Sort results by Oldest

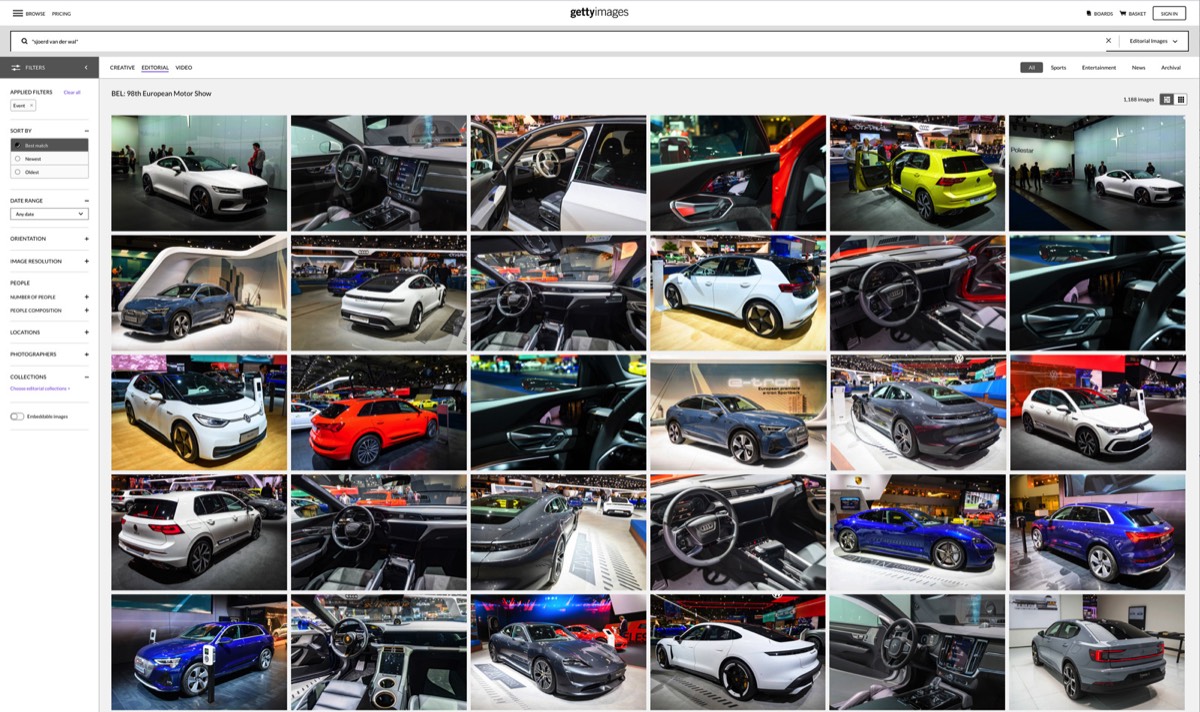point(49,171)
